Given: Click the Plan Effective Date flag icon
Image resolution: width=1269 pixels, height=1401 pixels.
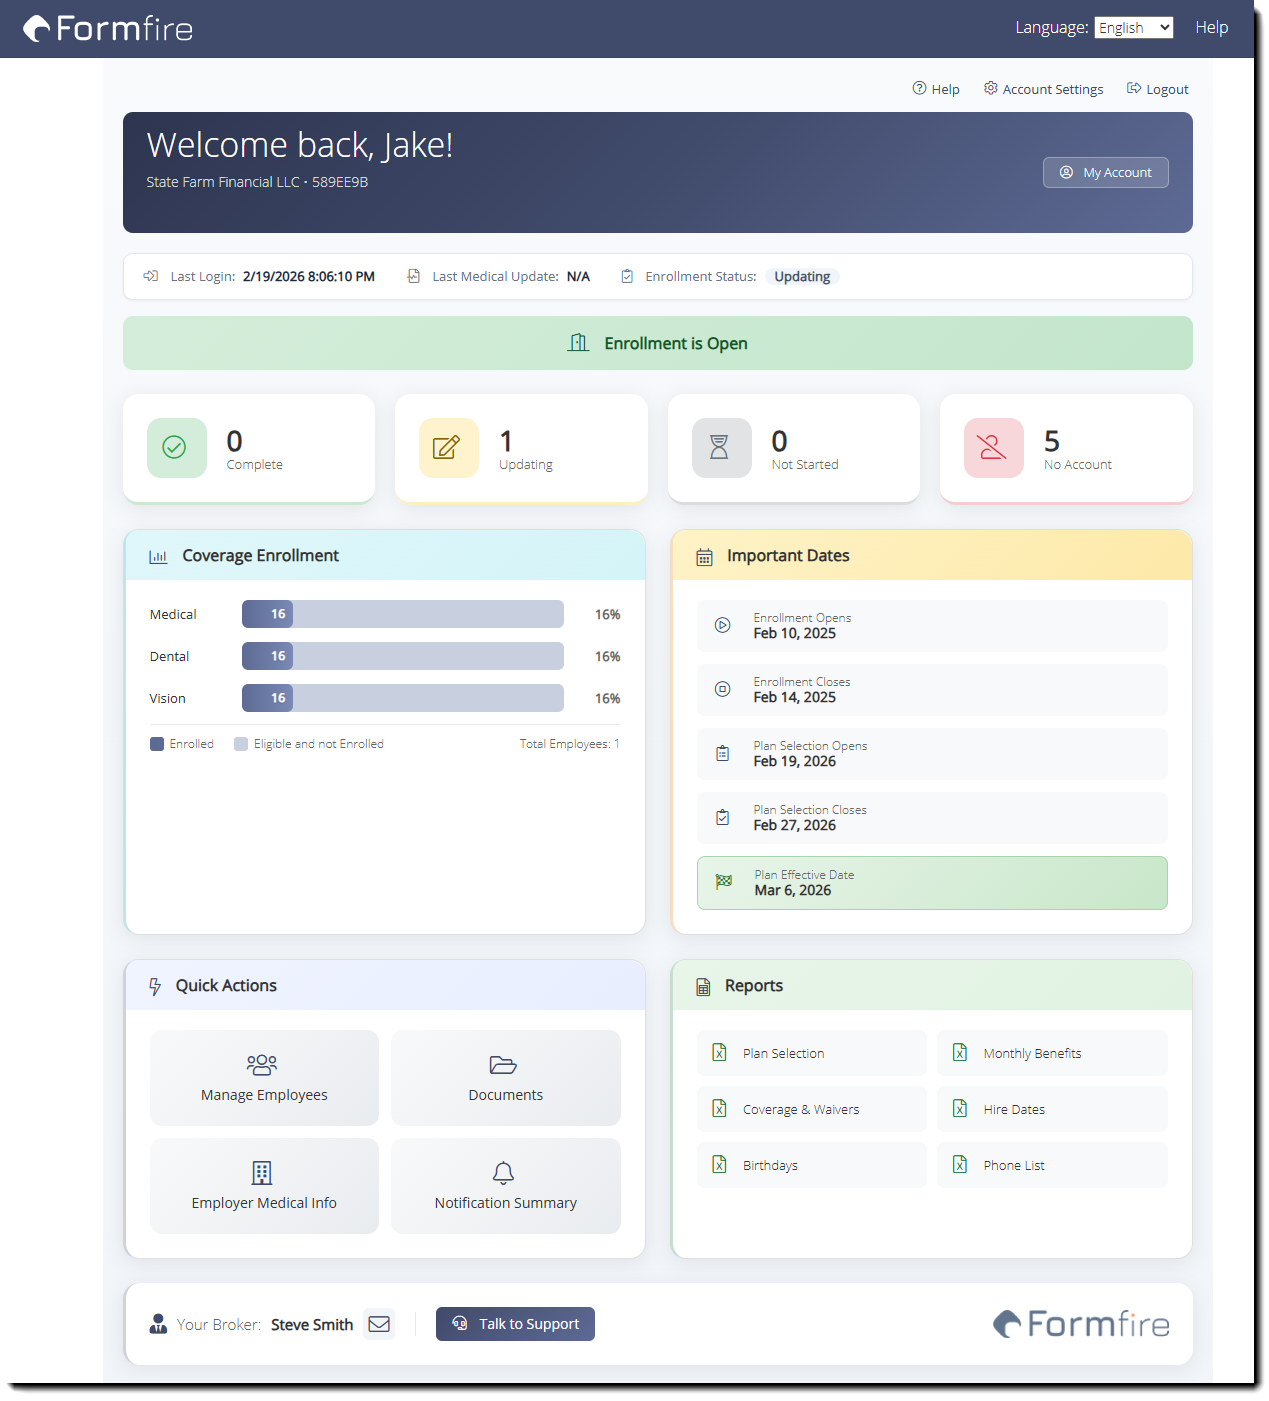Looking at the screenshot, I should pos(724,882).
